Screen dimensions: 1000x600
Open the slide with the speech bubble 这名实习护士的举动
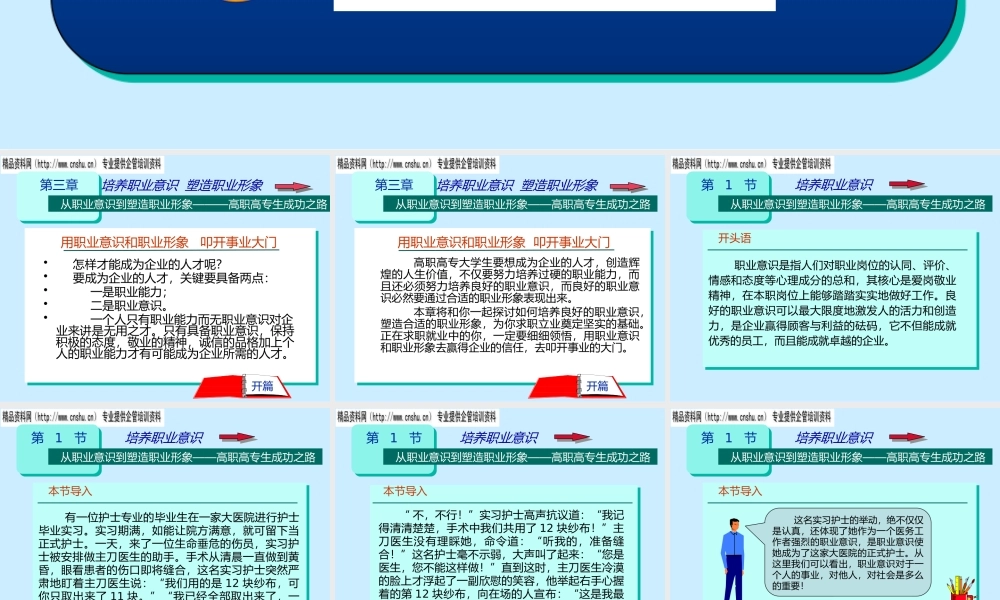[x=835, y=504]
